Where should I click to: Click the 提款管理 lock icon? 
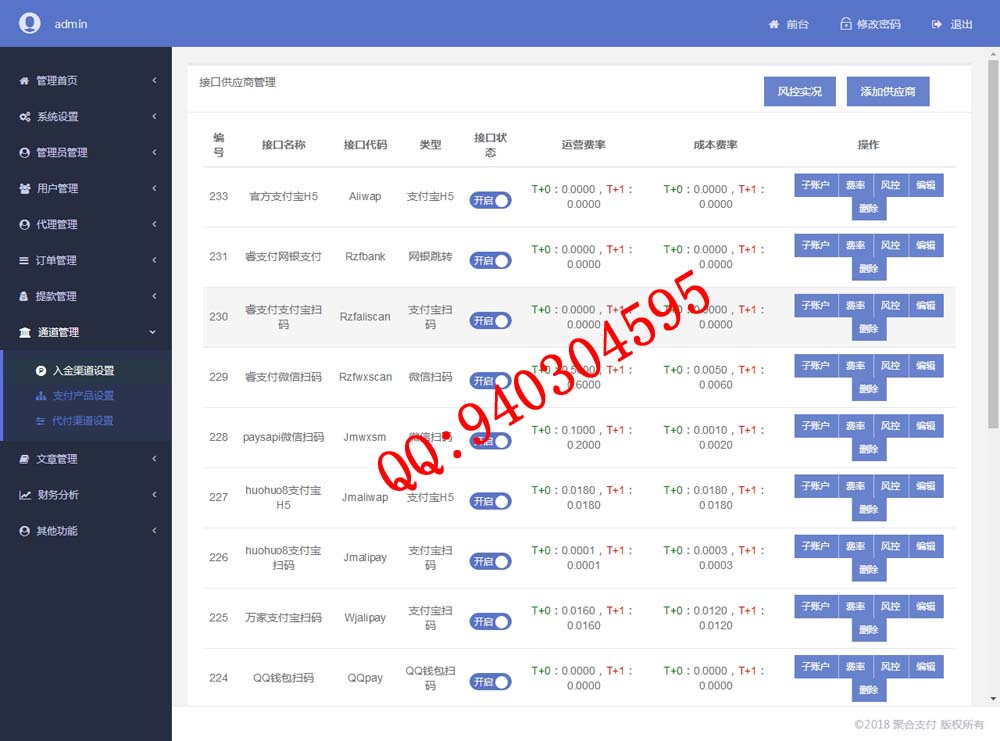pyautogui.click(x=24, y=296)
